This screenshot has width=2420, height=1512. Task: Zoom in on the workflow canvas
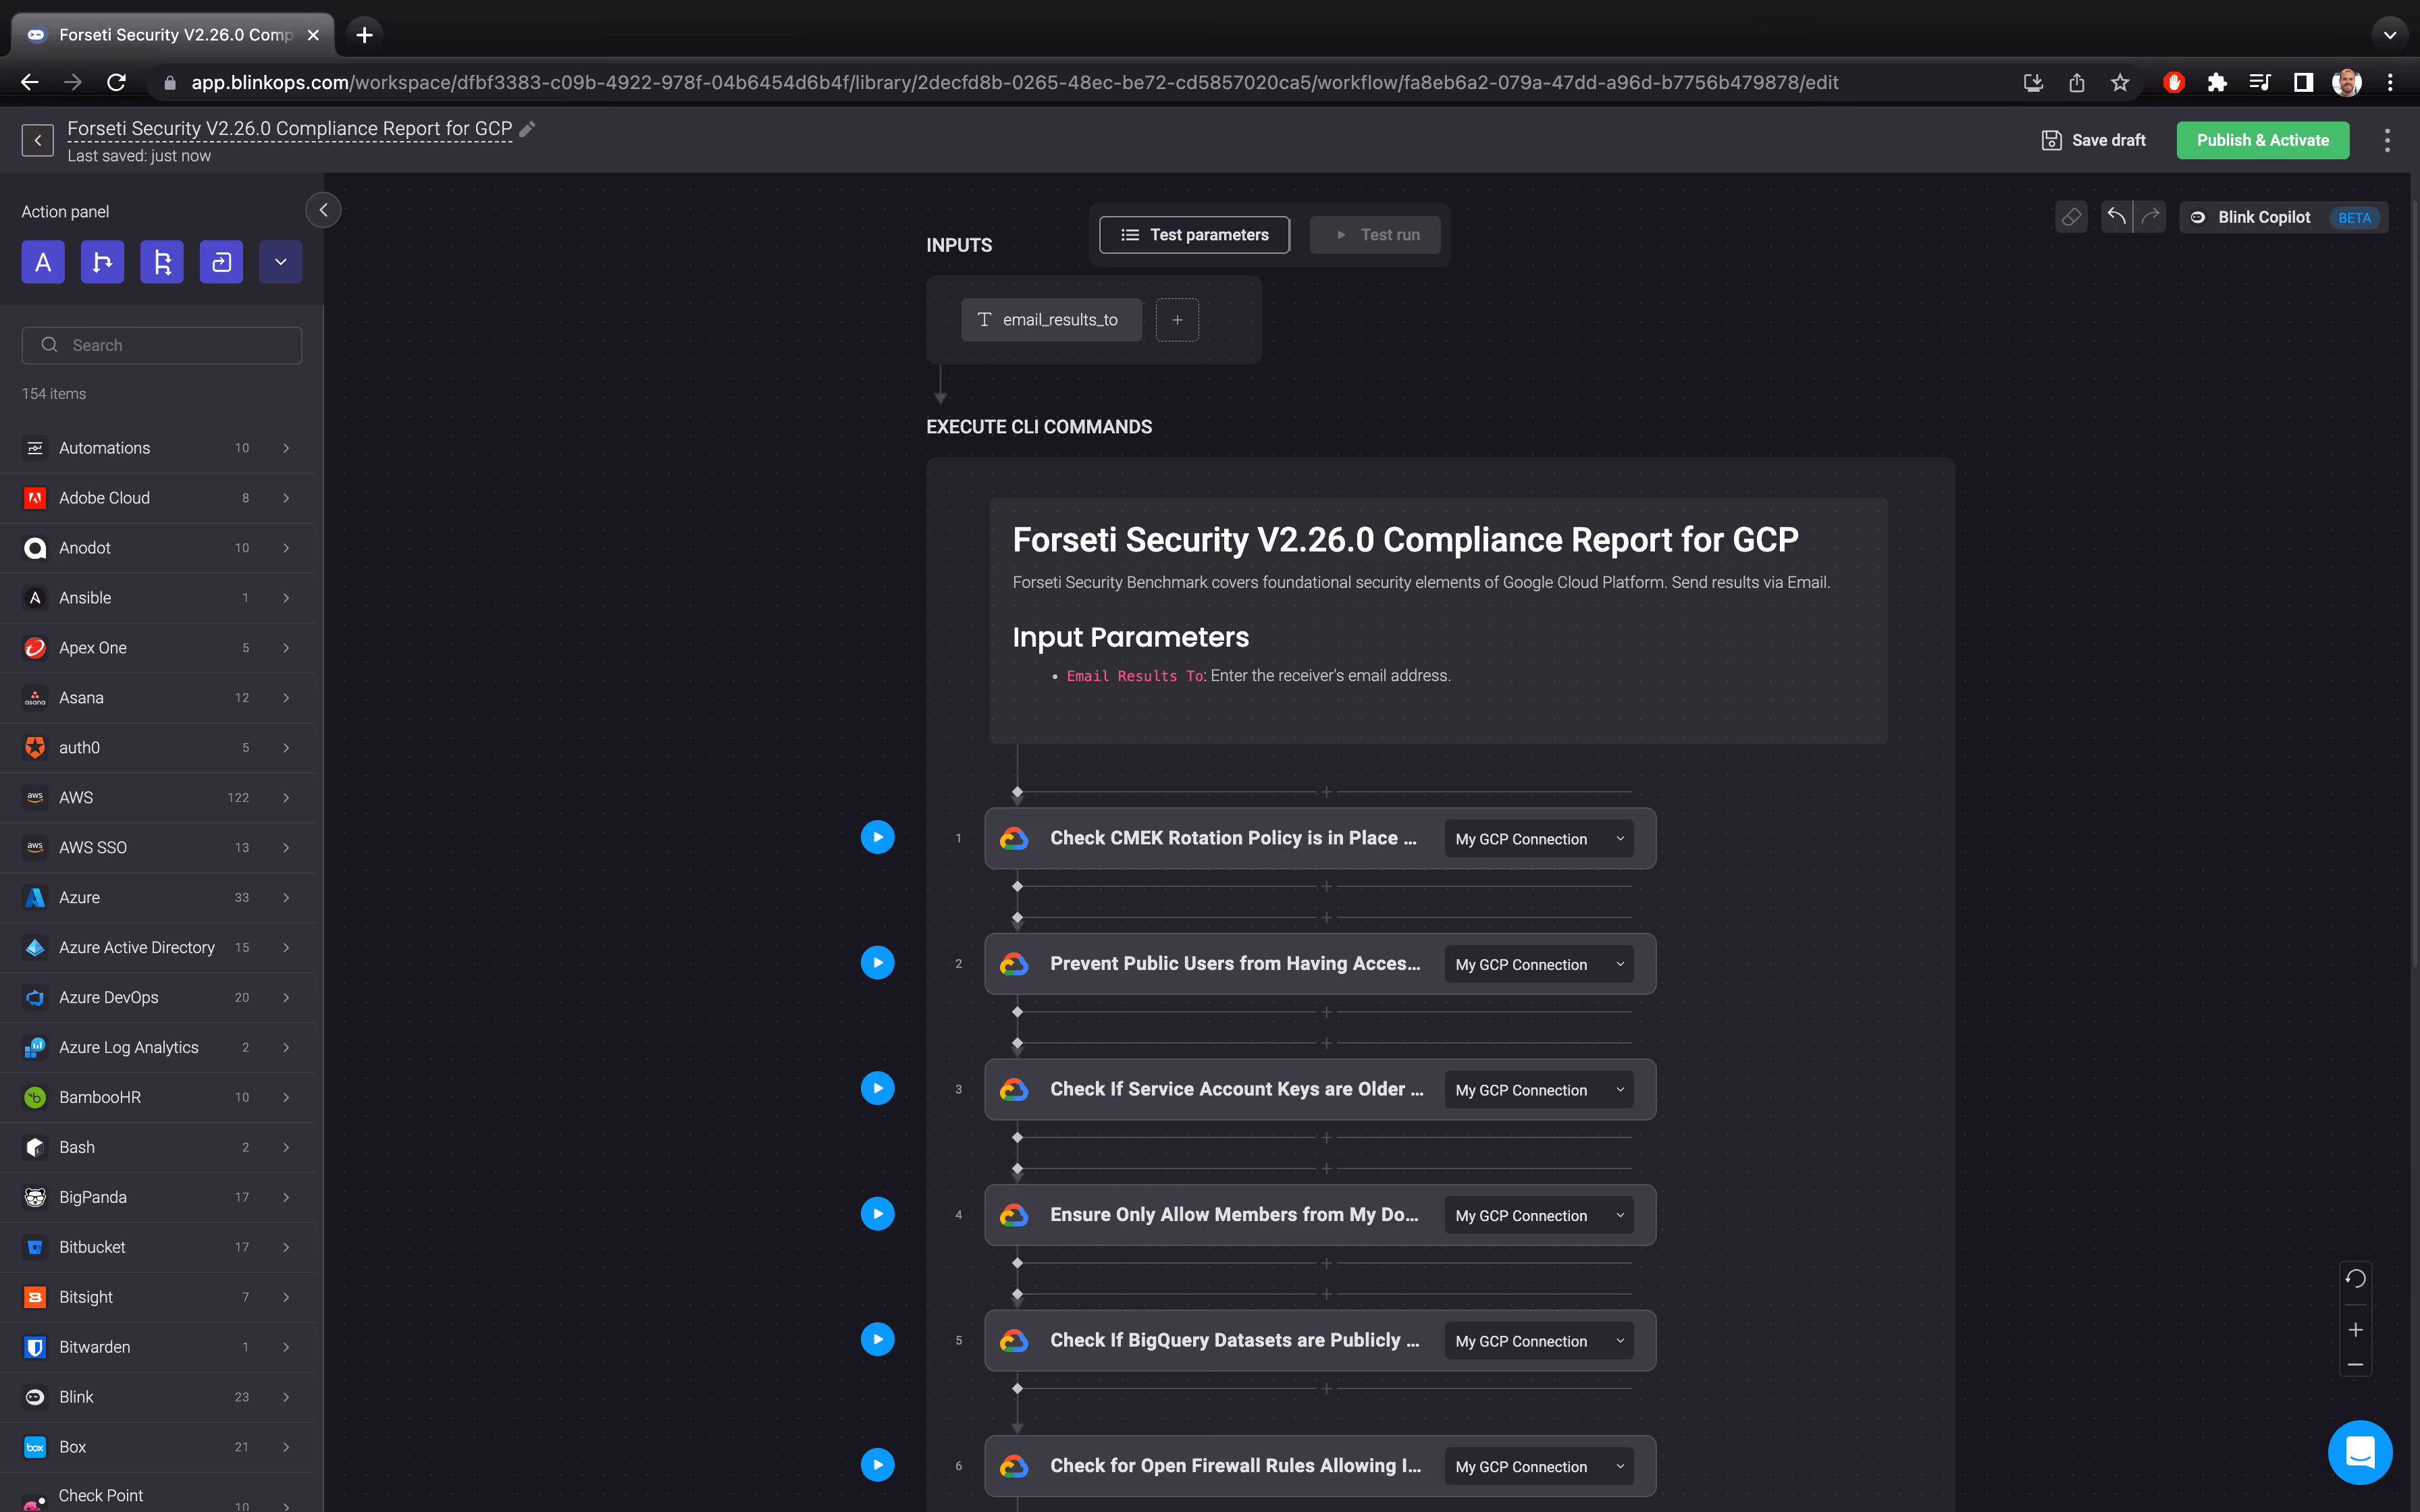point(2355,1330)
